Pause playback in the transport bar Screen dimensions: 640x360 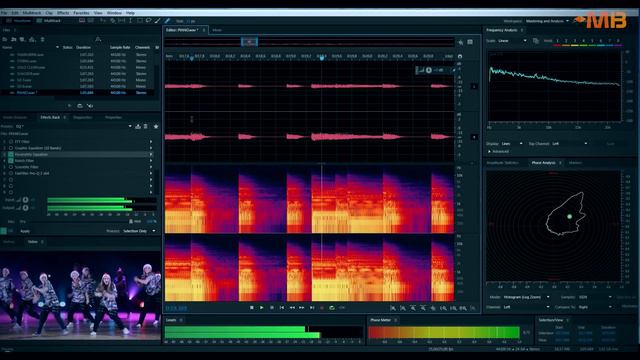272,308
